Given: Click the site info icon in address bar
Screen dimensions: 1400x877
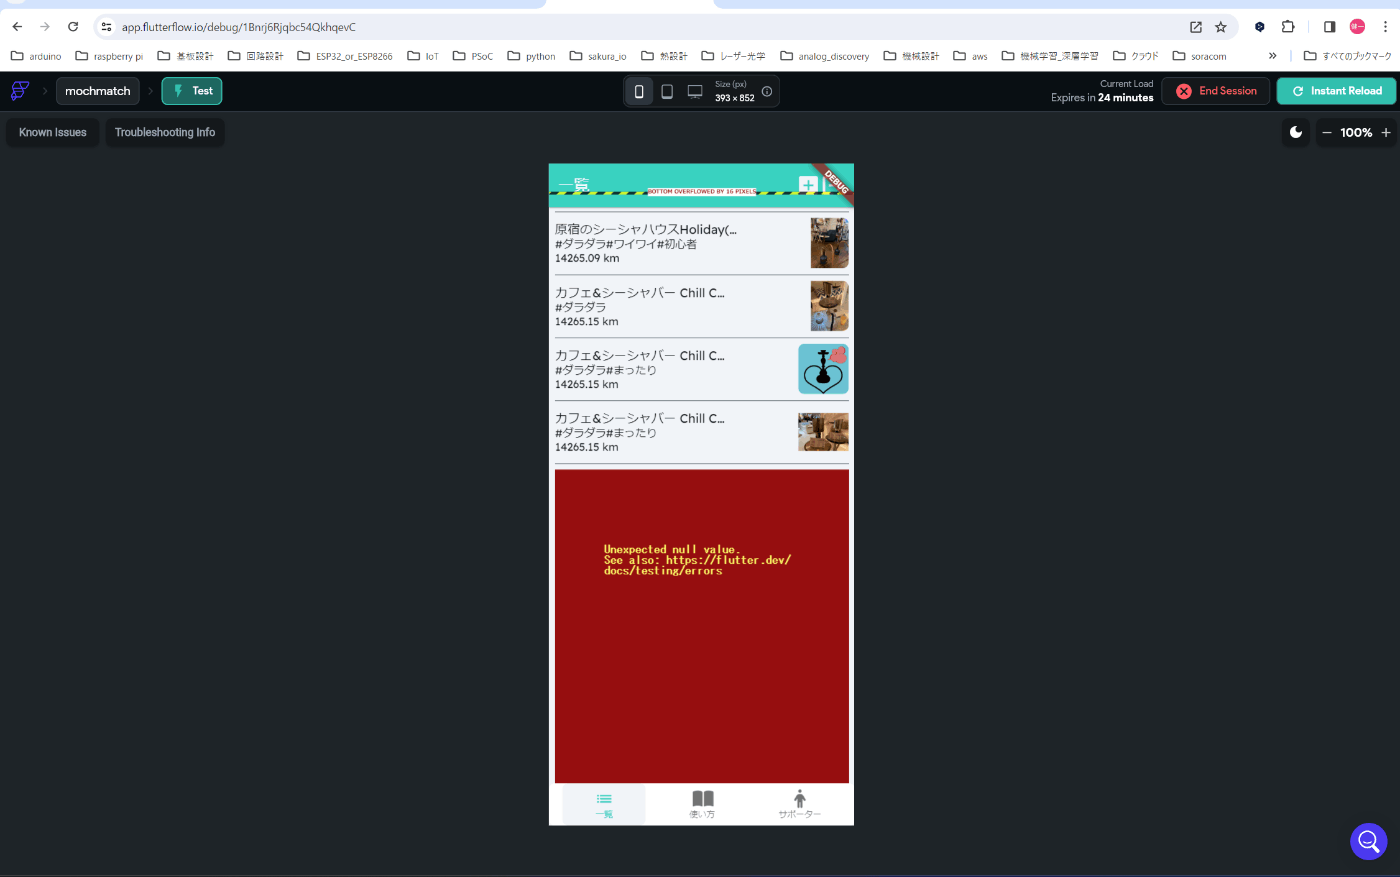Looking at the screenshot, I should pyautogui.click(x=106, y=27).
